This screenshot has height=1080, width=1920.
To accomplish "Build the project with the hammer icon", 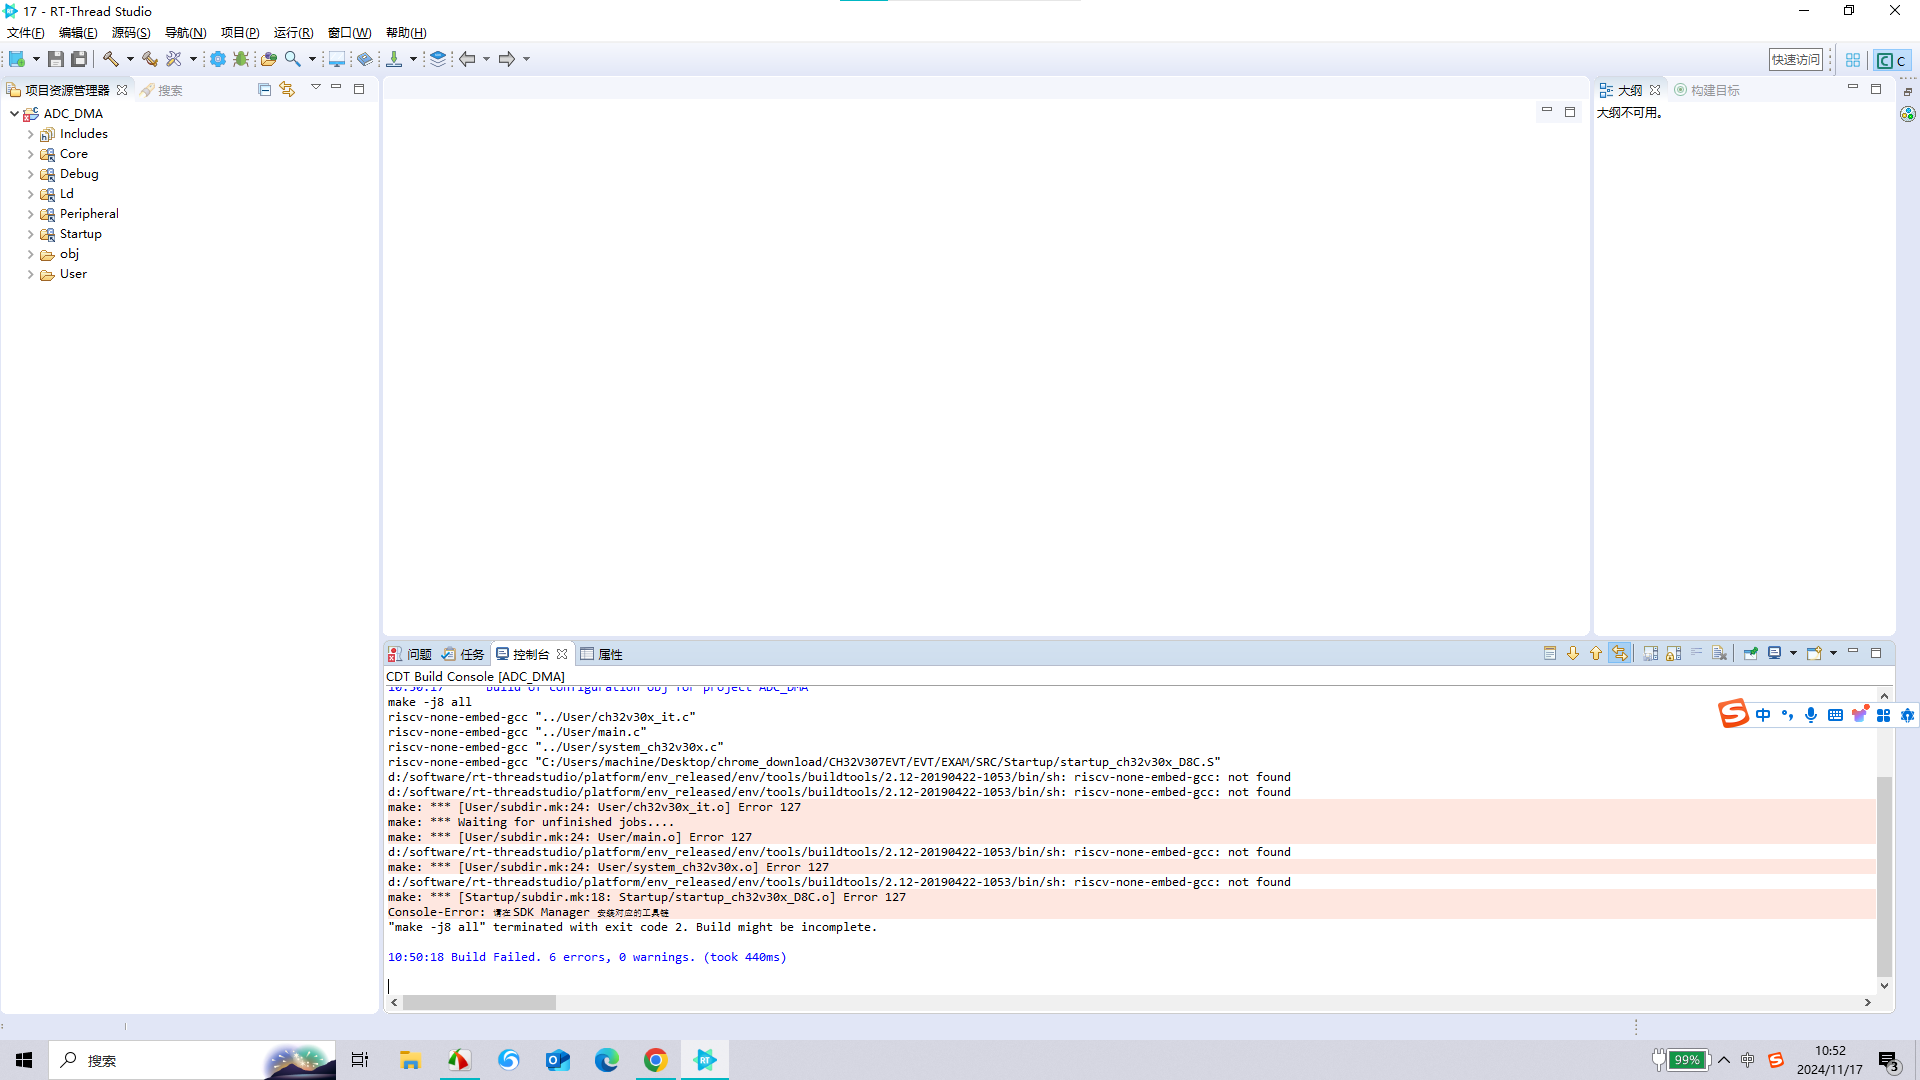I will 111,59.
